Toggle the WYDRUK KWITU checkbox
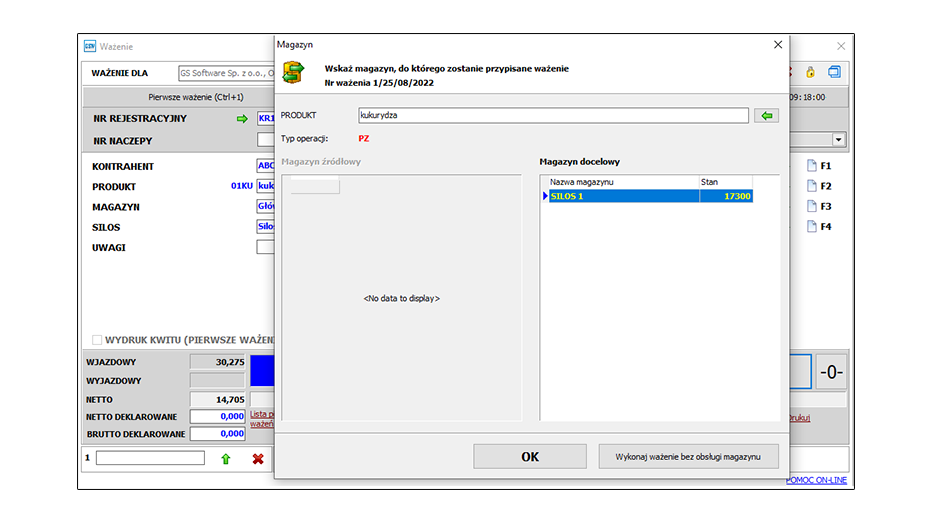Viewport: 932px width, 522px height. tap(98, 340)
